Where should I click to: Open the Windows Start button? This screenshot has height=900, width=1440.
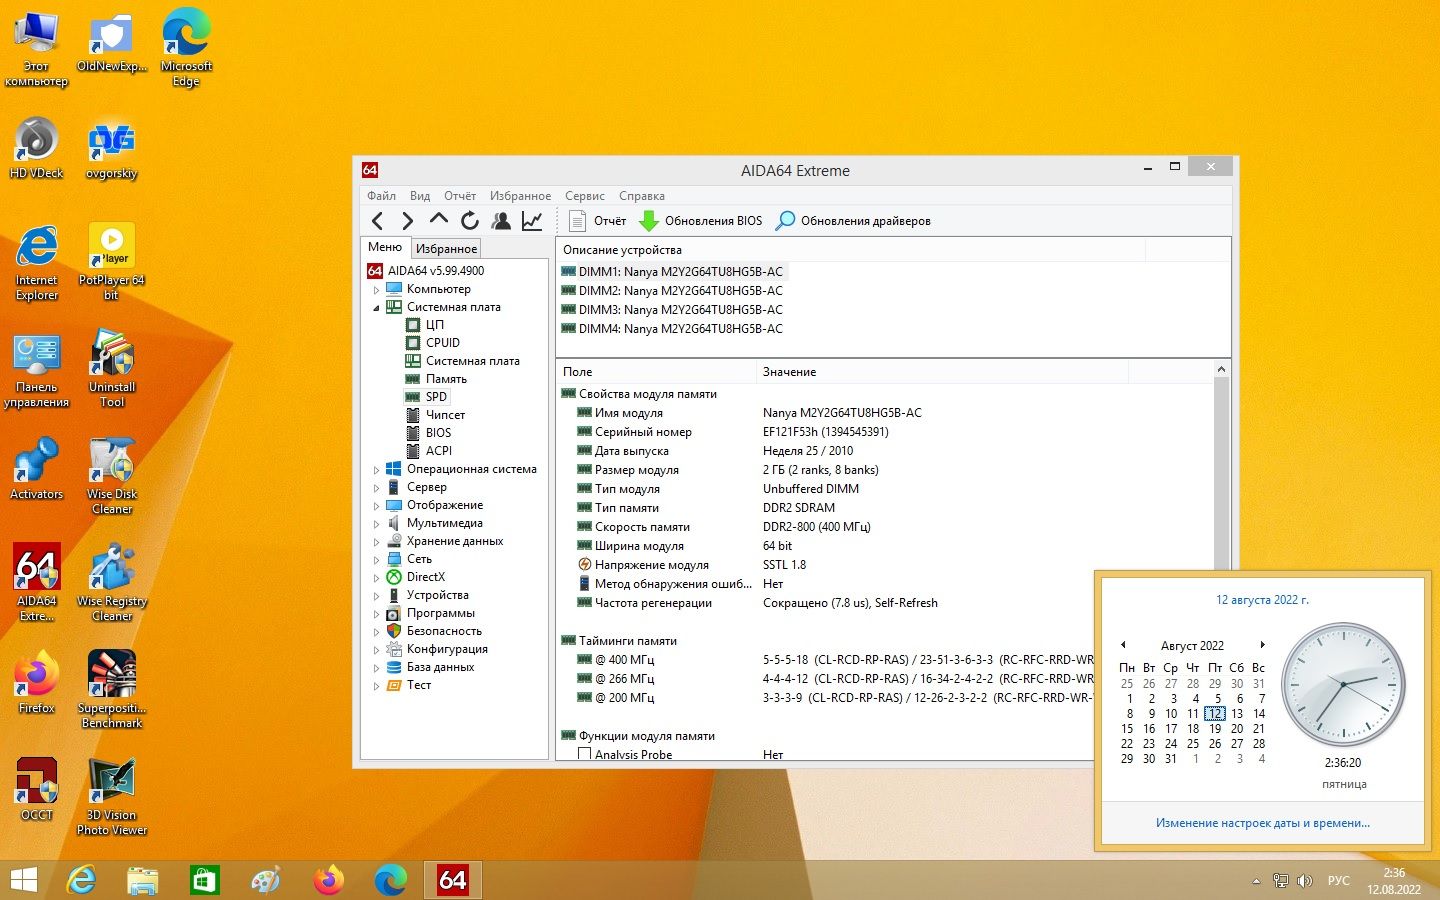tap(24, 880)
